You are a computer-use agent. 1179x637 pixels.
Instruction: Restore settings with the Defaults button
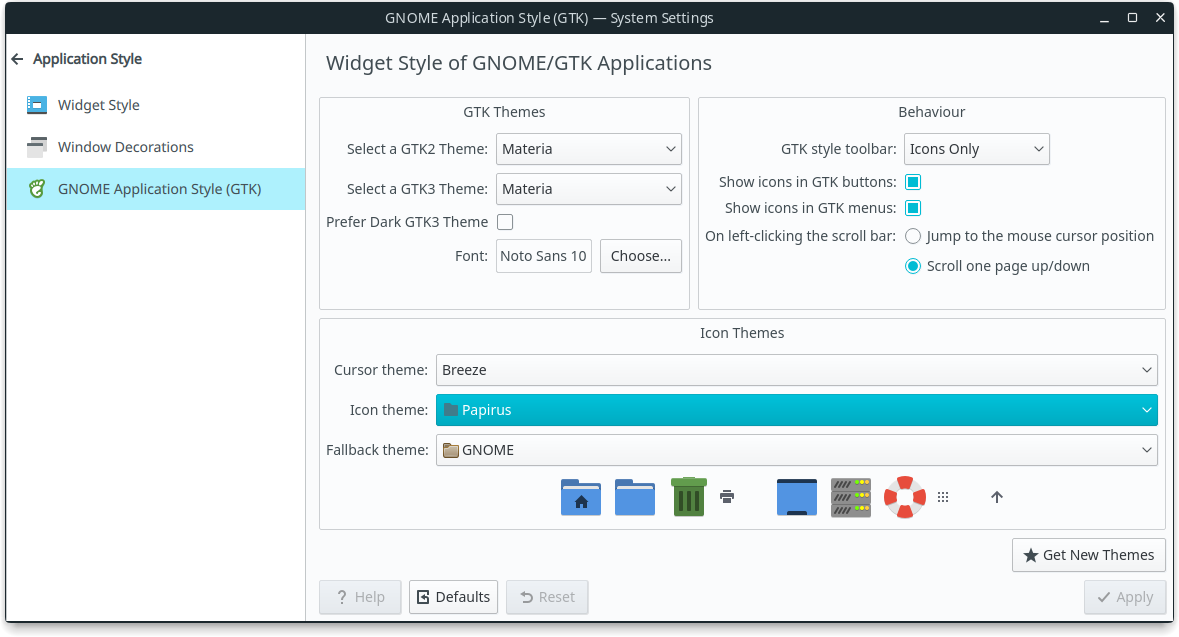[453, 597]
